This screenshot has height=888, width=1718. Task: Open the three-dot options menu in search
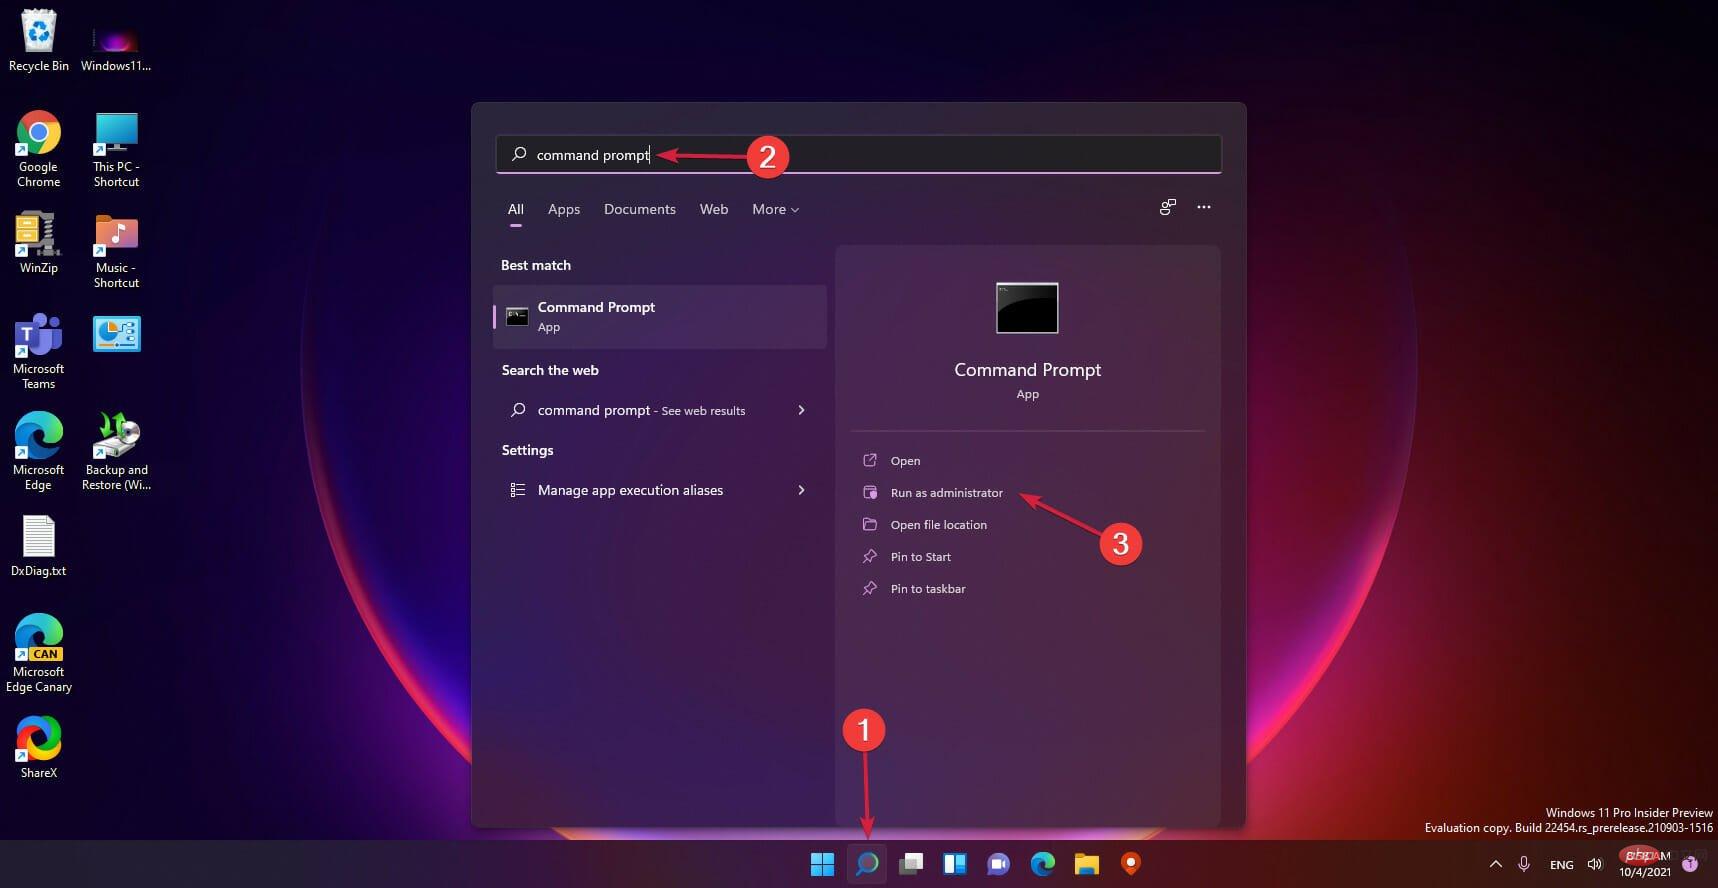(x=1204, y=207)
